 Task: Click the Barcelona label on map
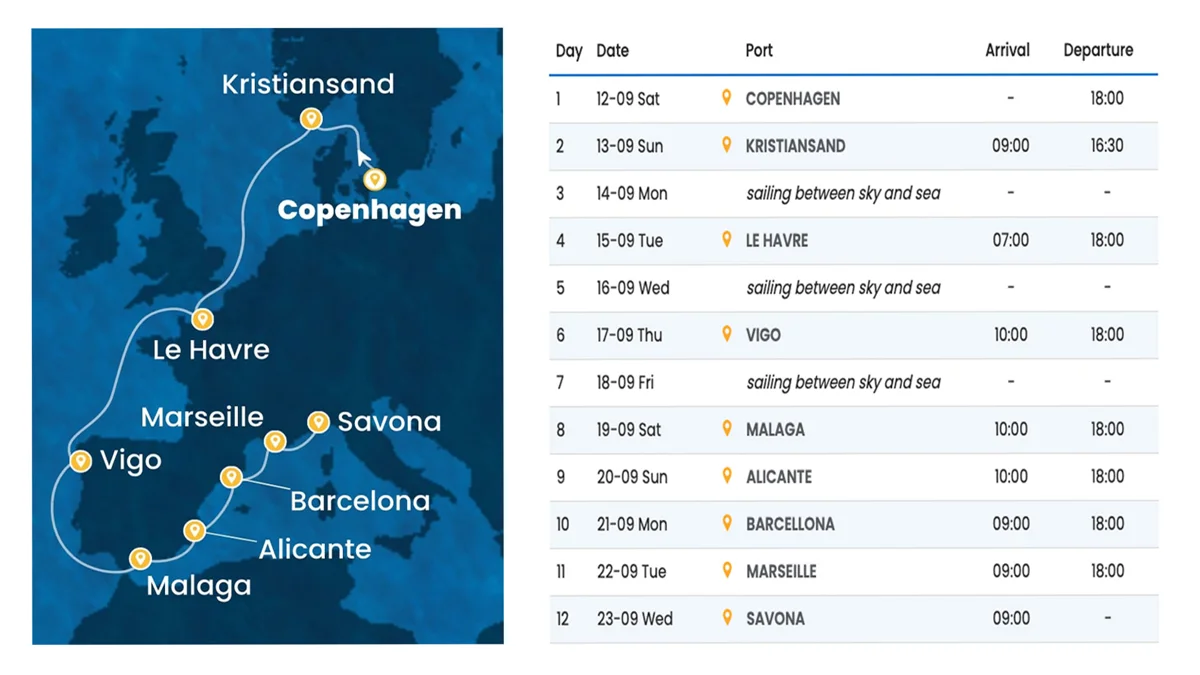pos(360,500)
